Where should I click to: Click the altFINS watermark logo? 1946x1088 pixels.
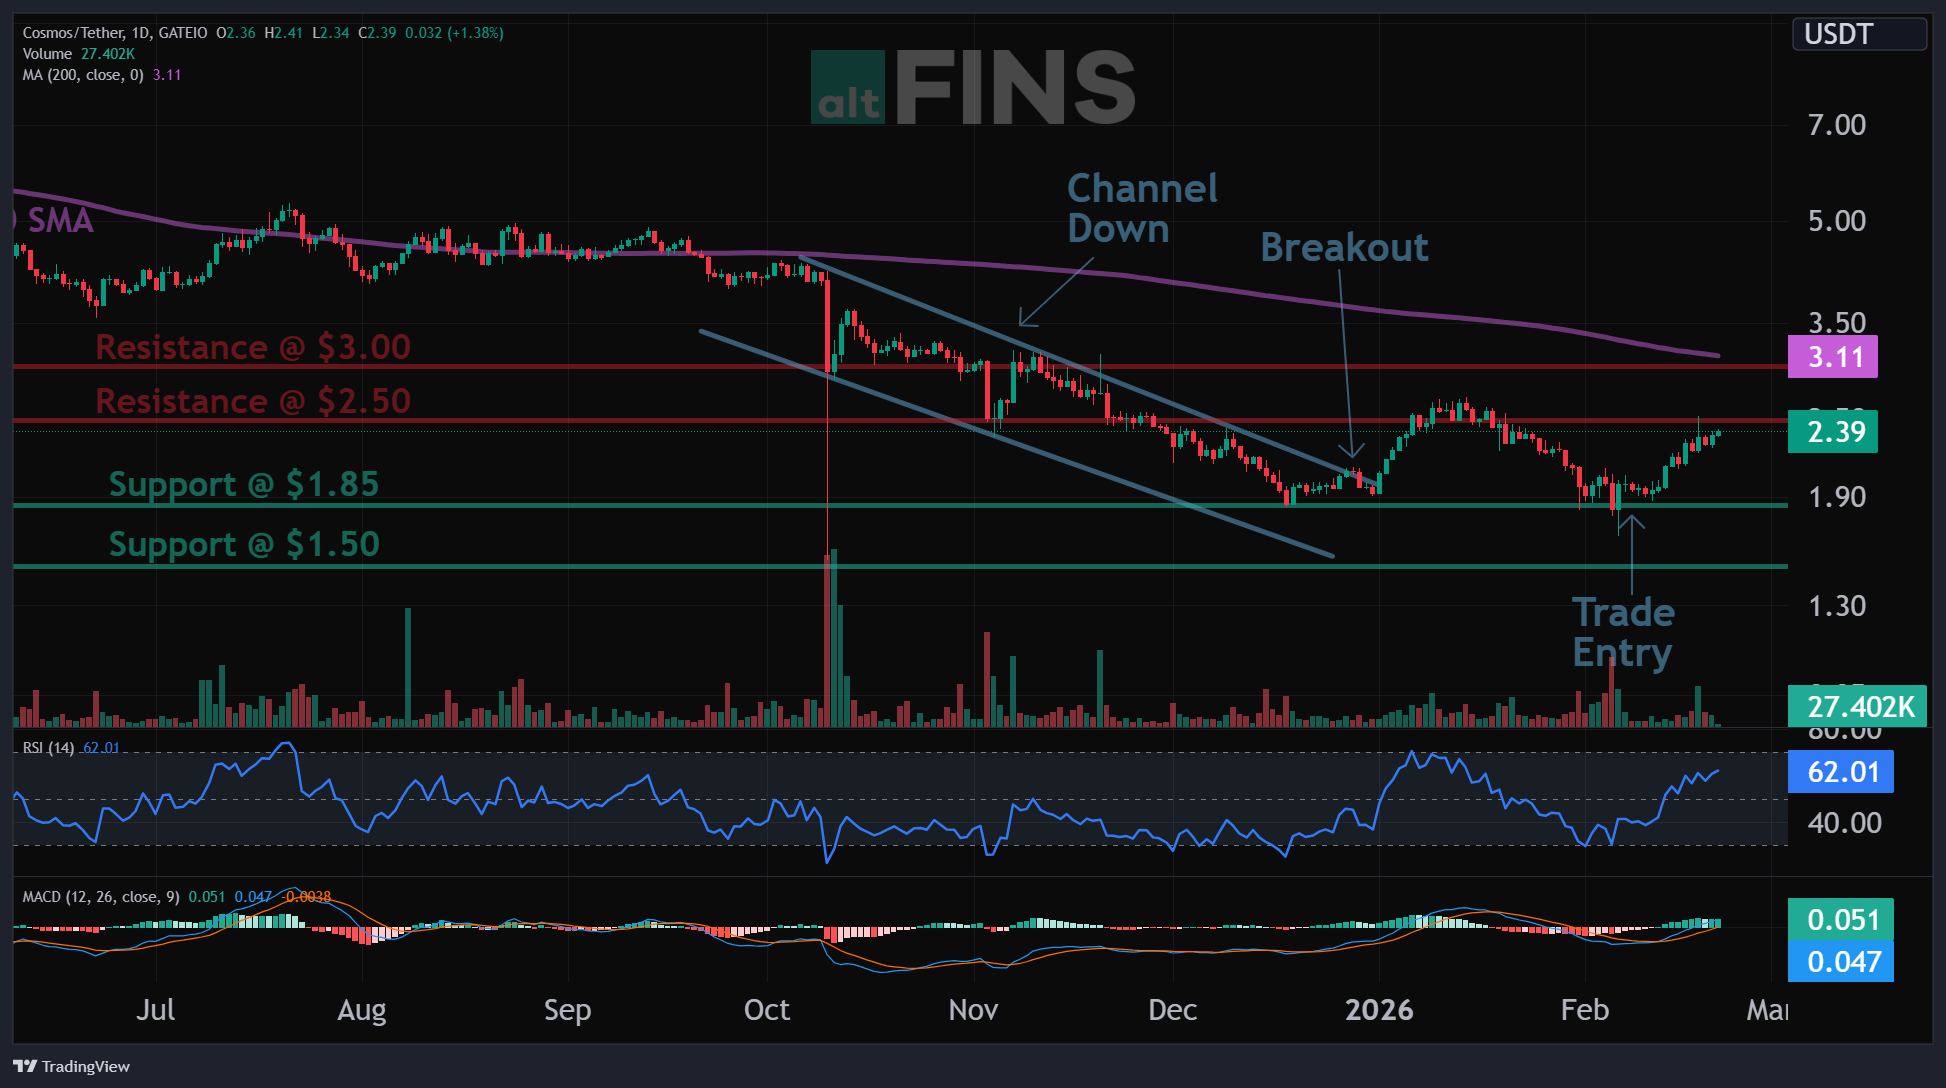click(972, 88)
